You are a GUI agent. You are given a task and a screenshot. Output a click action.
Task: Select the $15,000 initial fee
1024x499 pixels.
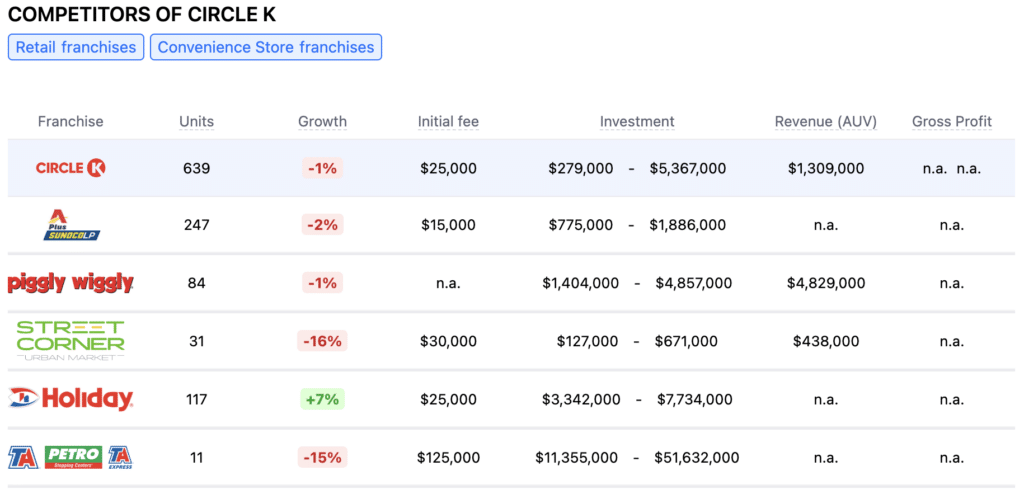pyautogui.click(x=449, y=225)
